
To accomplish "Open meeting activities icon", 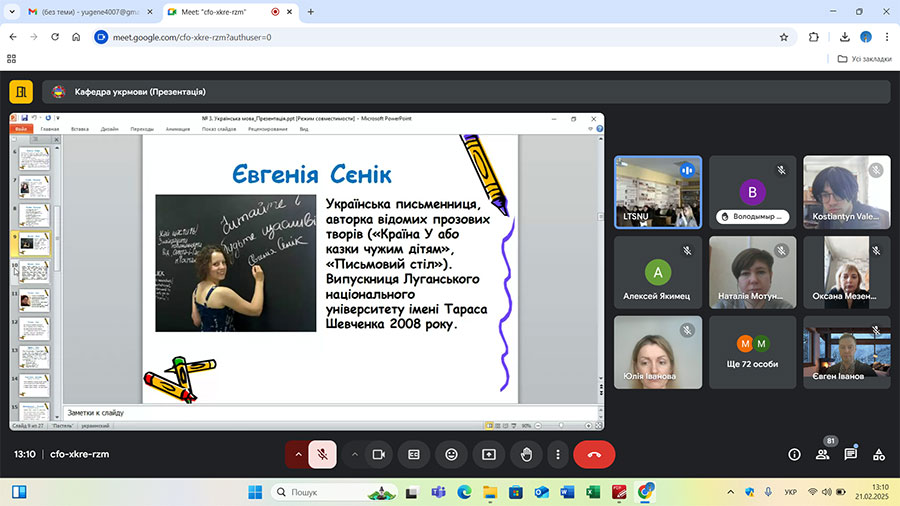I will click(878, 454).
